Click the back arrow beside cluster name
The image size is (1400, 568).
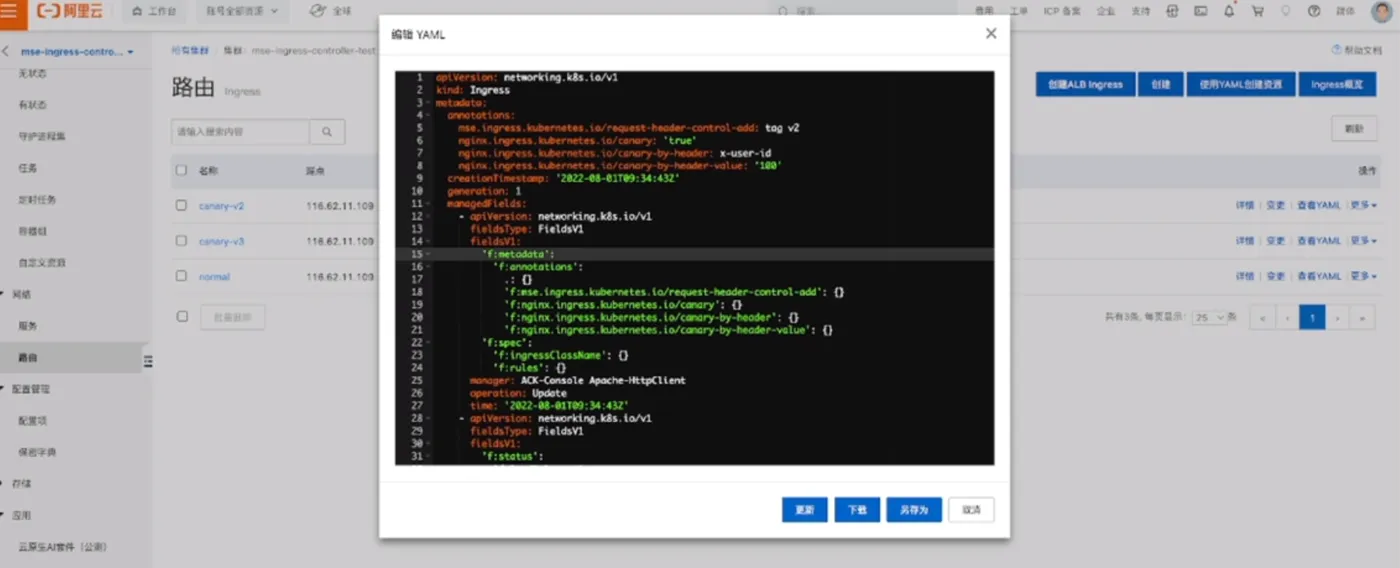[x=6, y=51]
